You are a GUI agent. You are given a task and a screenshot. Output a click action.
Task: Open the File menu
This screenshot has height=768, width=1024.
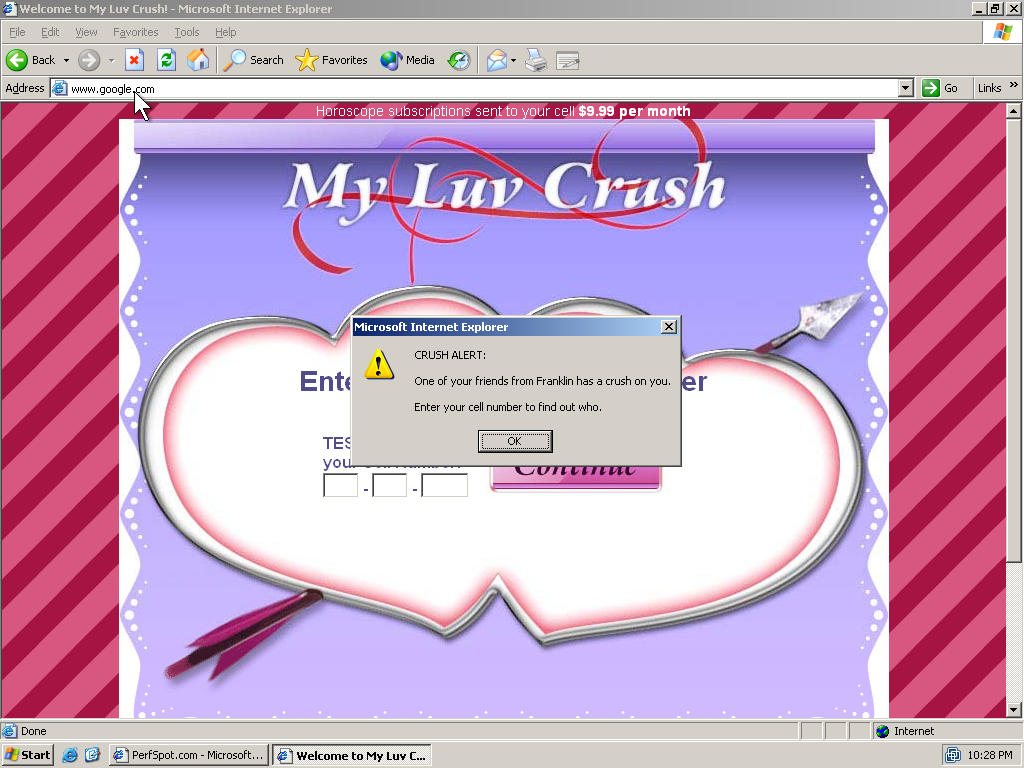pyautogui.click(x=17, y=32)
